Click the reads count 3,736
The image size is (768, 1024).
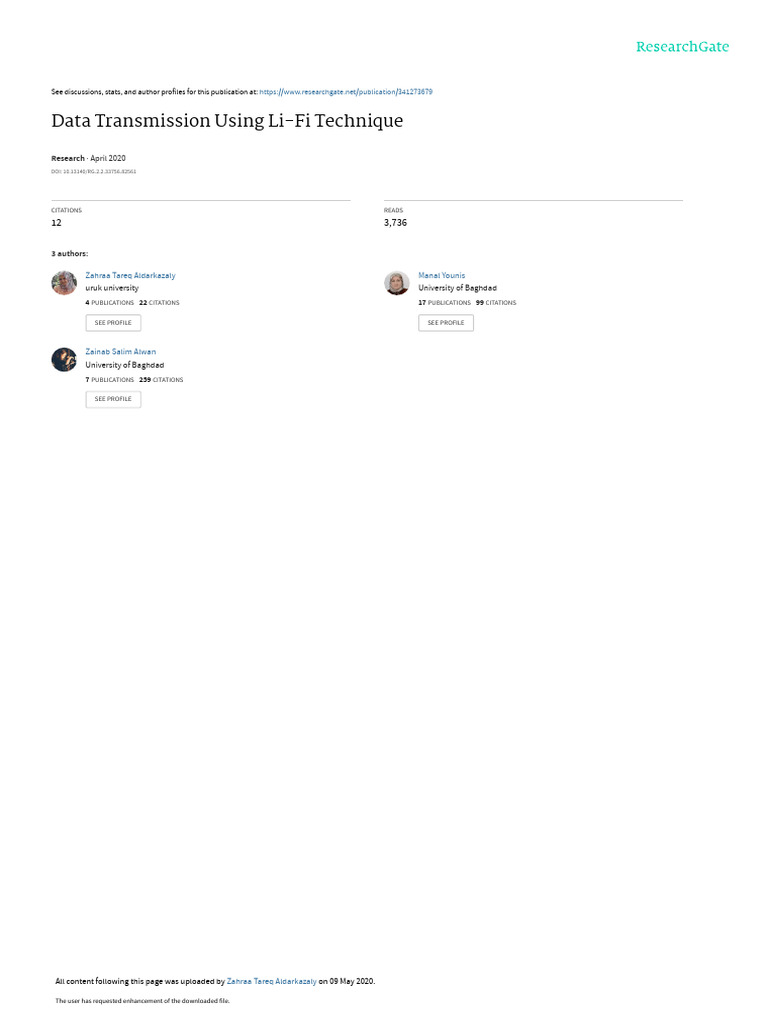pyautogui.click(x=395, y=223)
